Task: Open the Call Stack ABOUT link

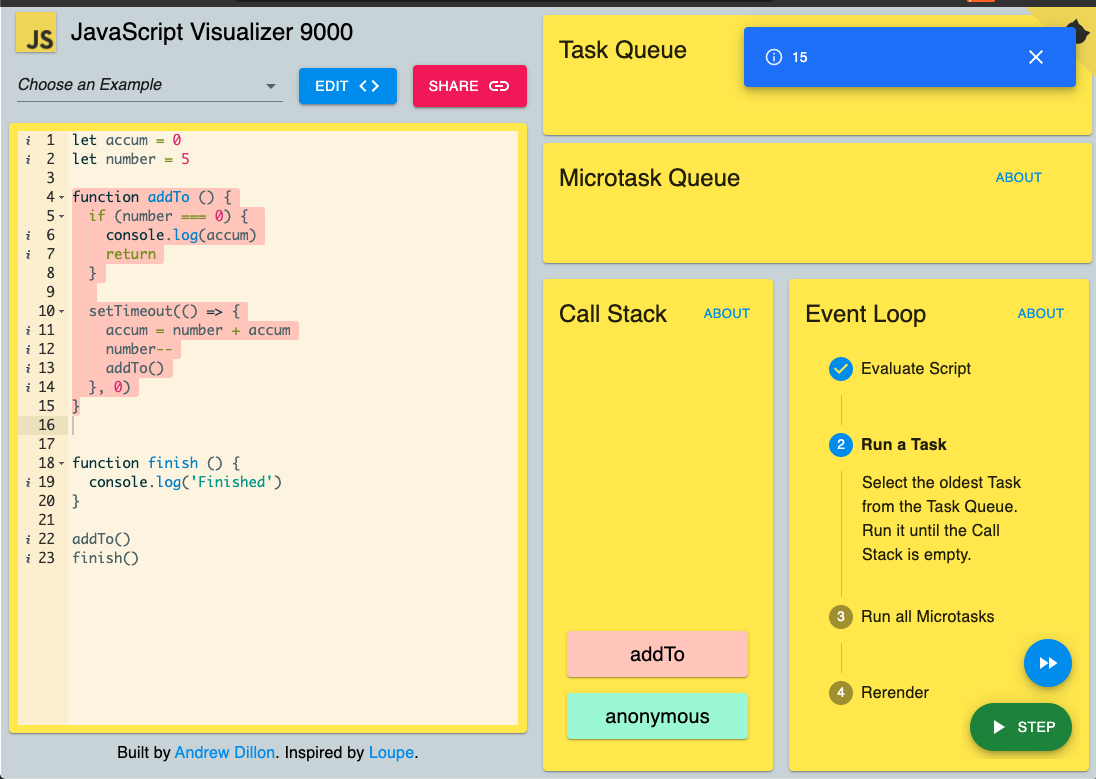Action: [x=726, y=314]
